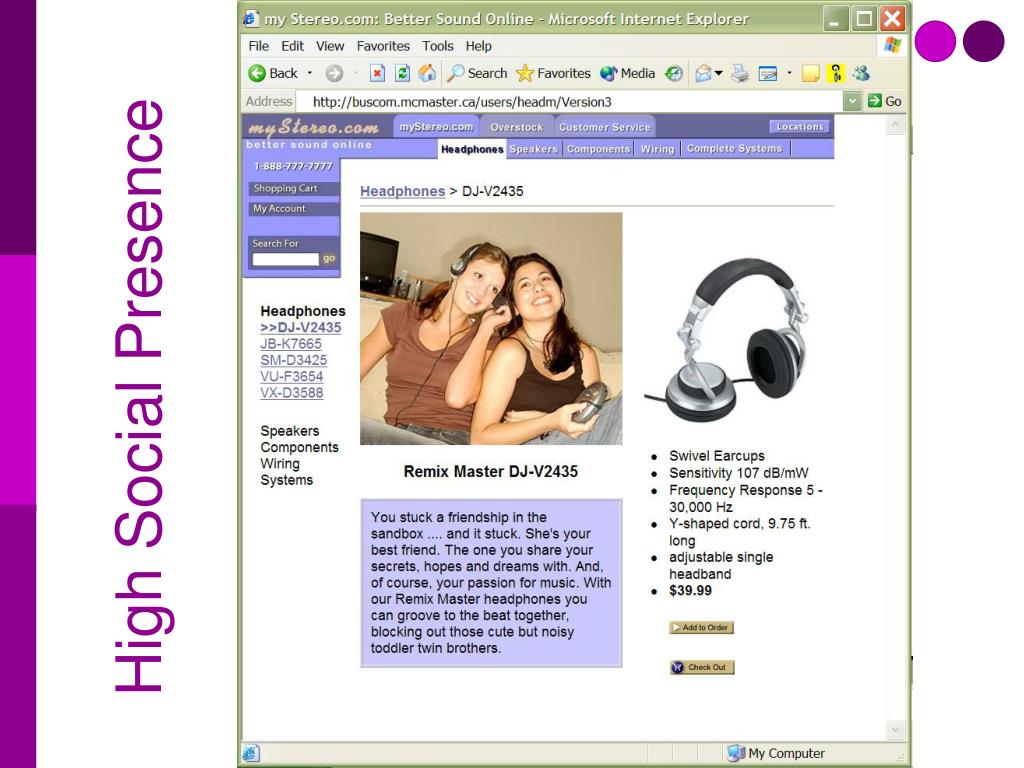Image resolution: width=1024 pixels, height=768 pixels.
Task: Open the Media pane button
Action: click(x=628, y=73)
